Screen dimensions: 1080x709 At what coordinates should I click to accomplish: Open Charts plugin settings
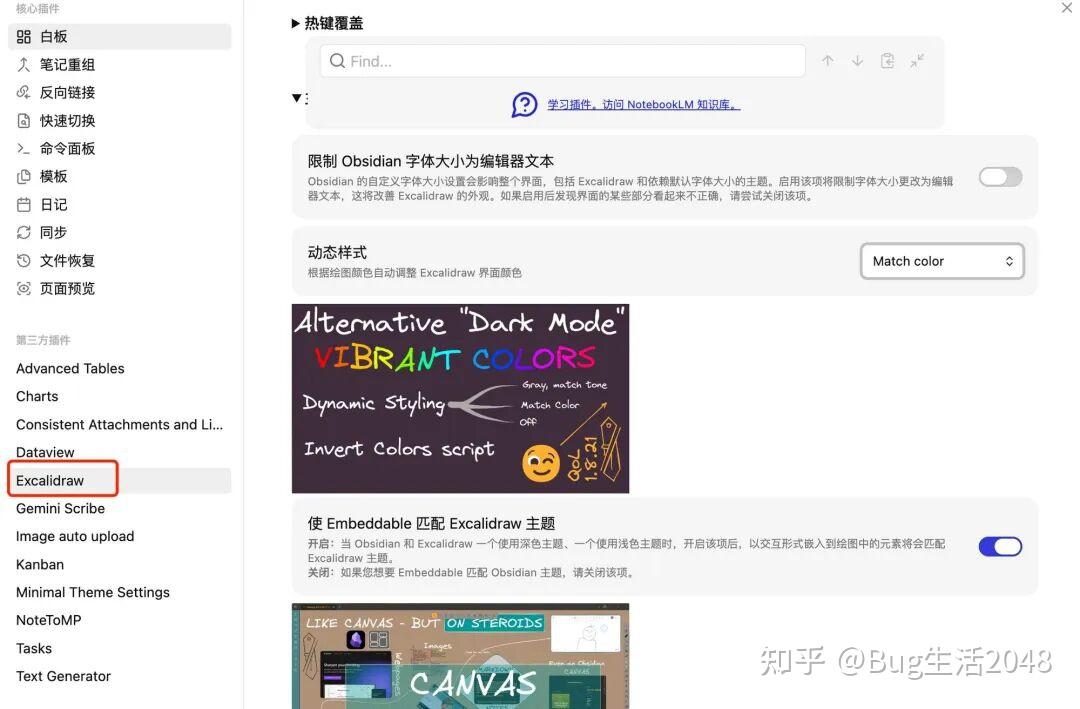pyautogui.click(x=120, y=397)
